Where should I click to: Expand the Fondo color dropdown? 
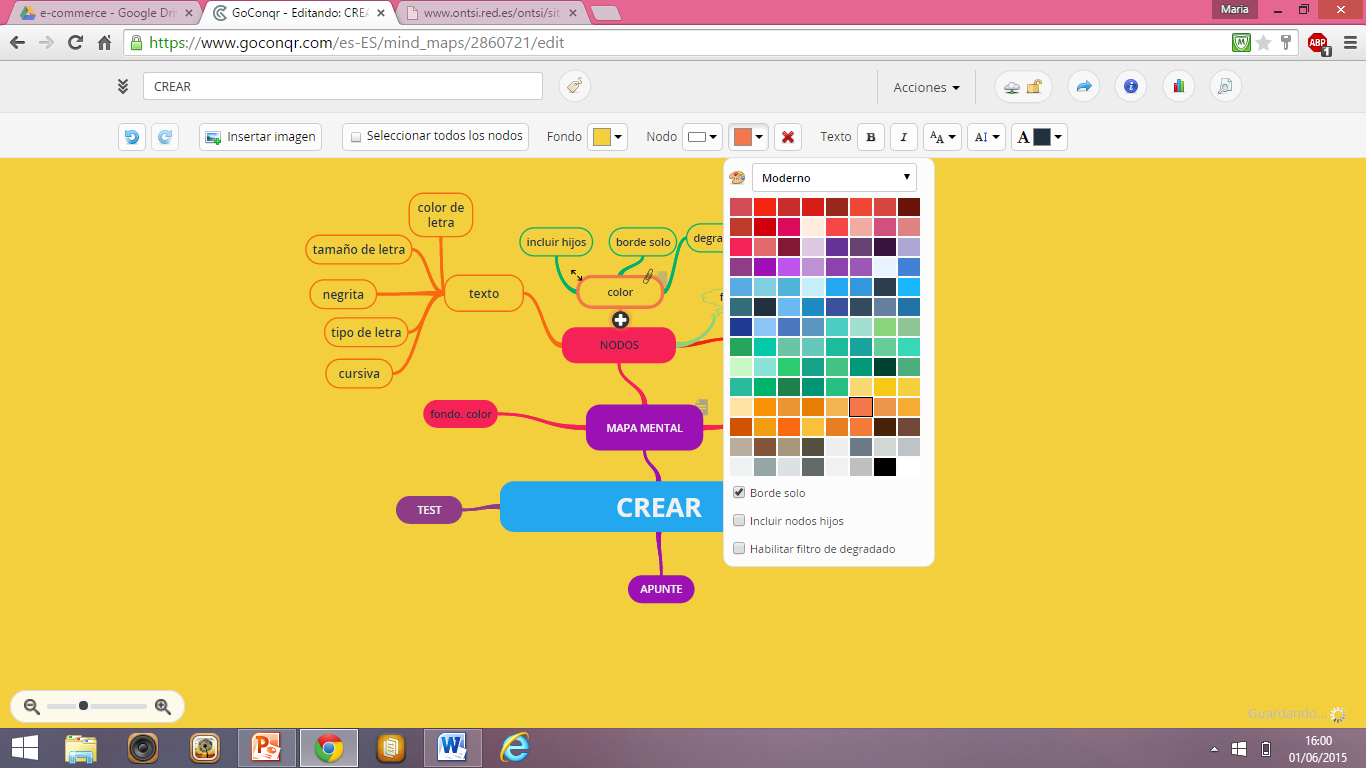(607, 137)
